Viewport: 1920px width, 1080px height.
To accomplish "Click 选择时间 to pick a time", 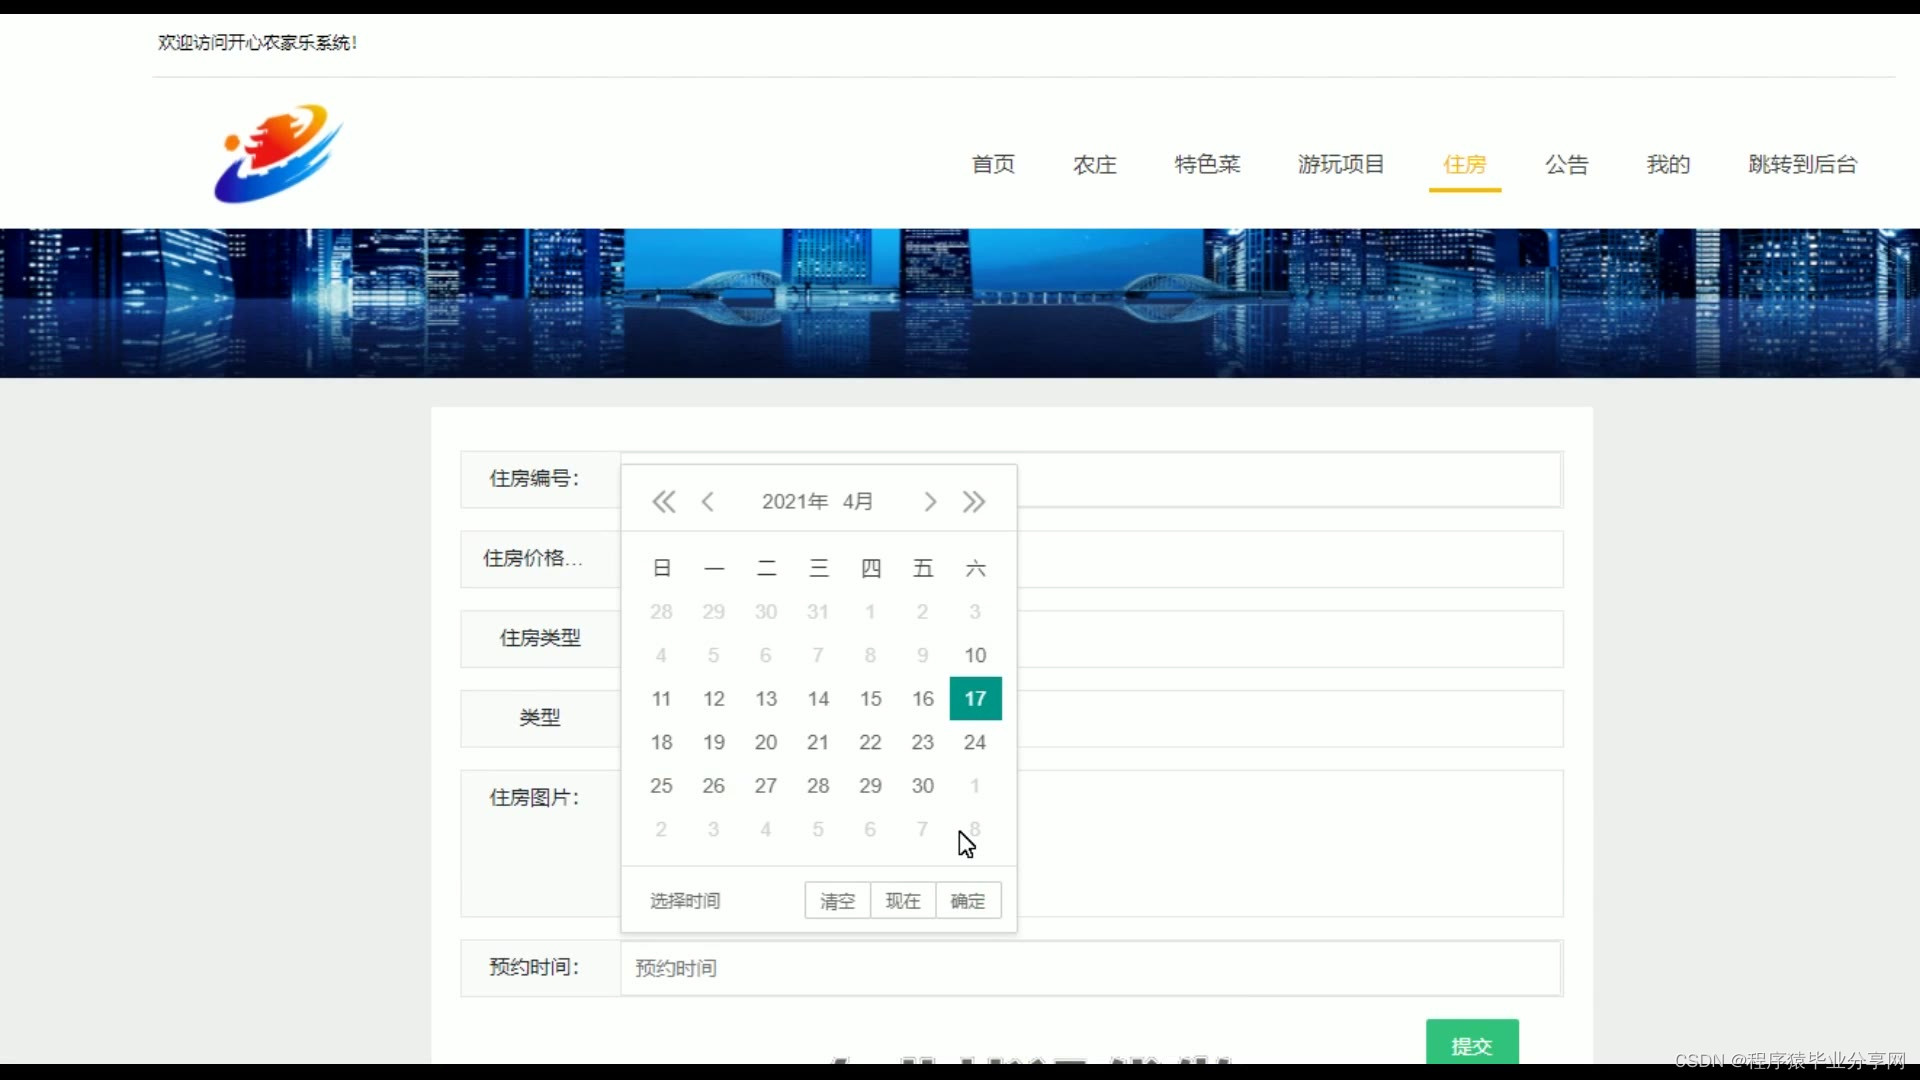I will click(x=685, y=901).
